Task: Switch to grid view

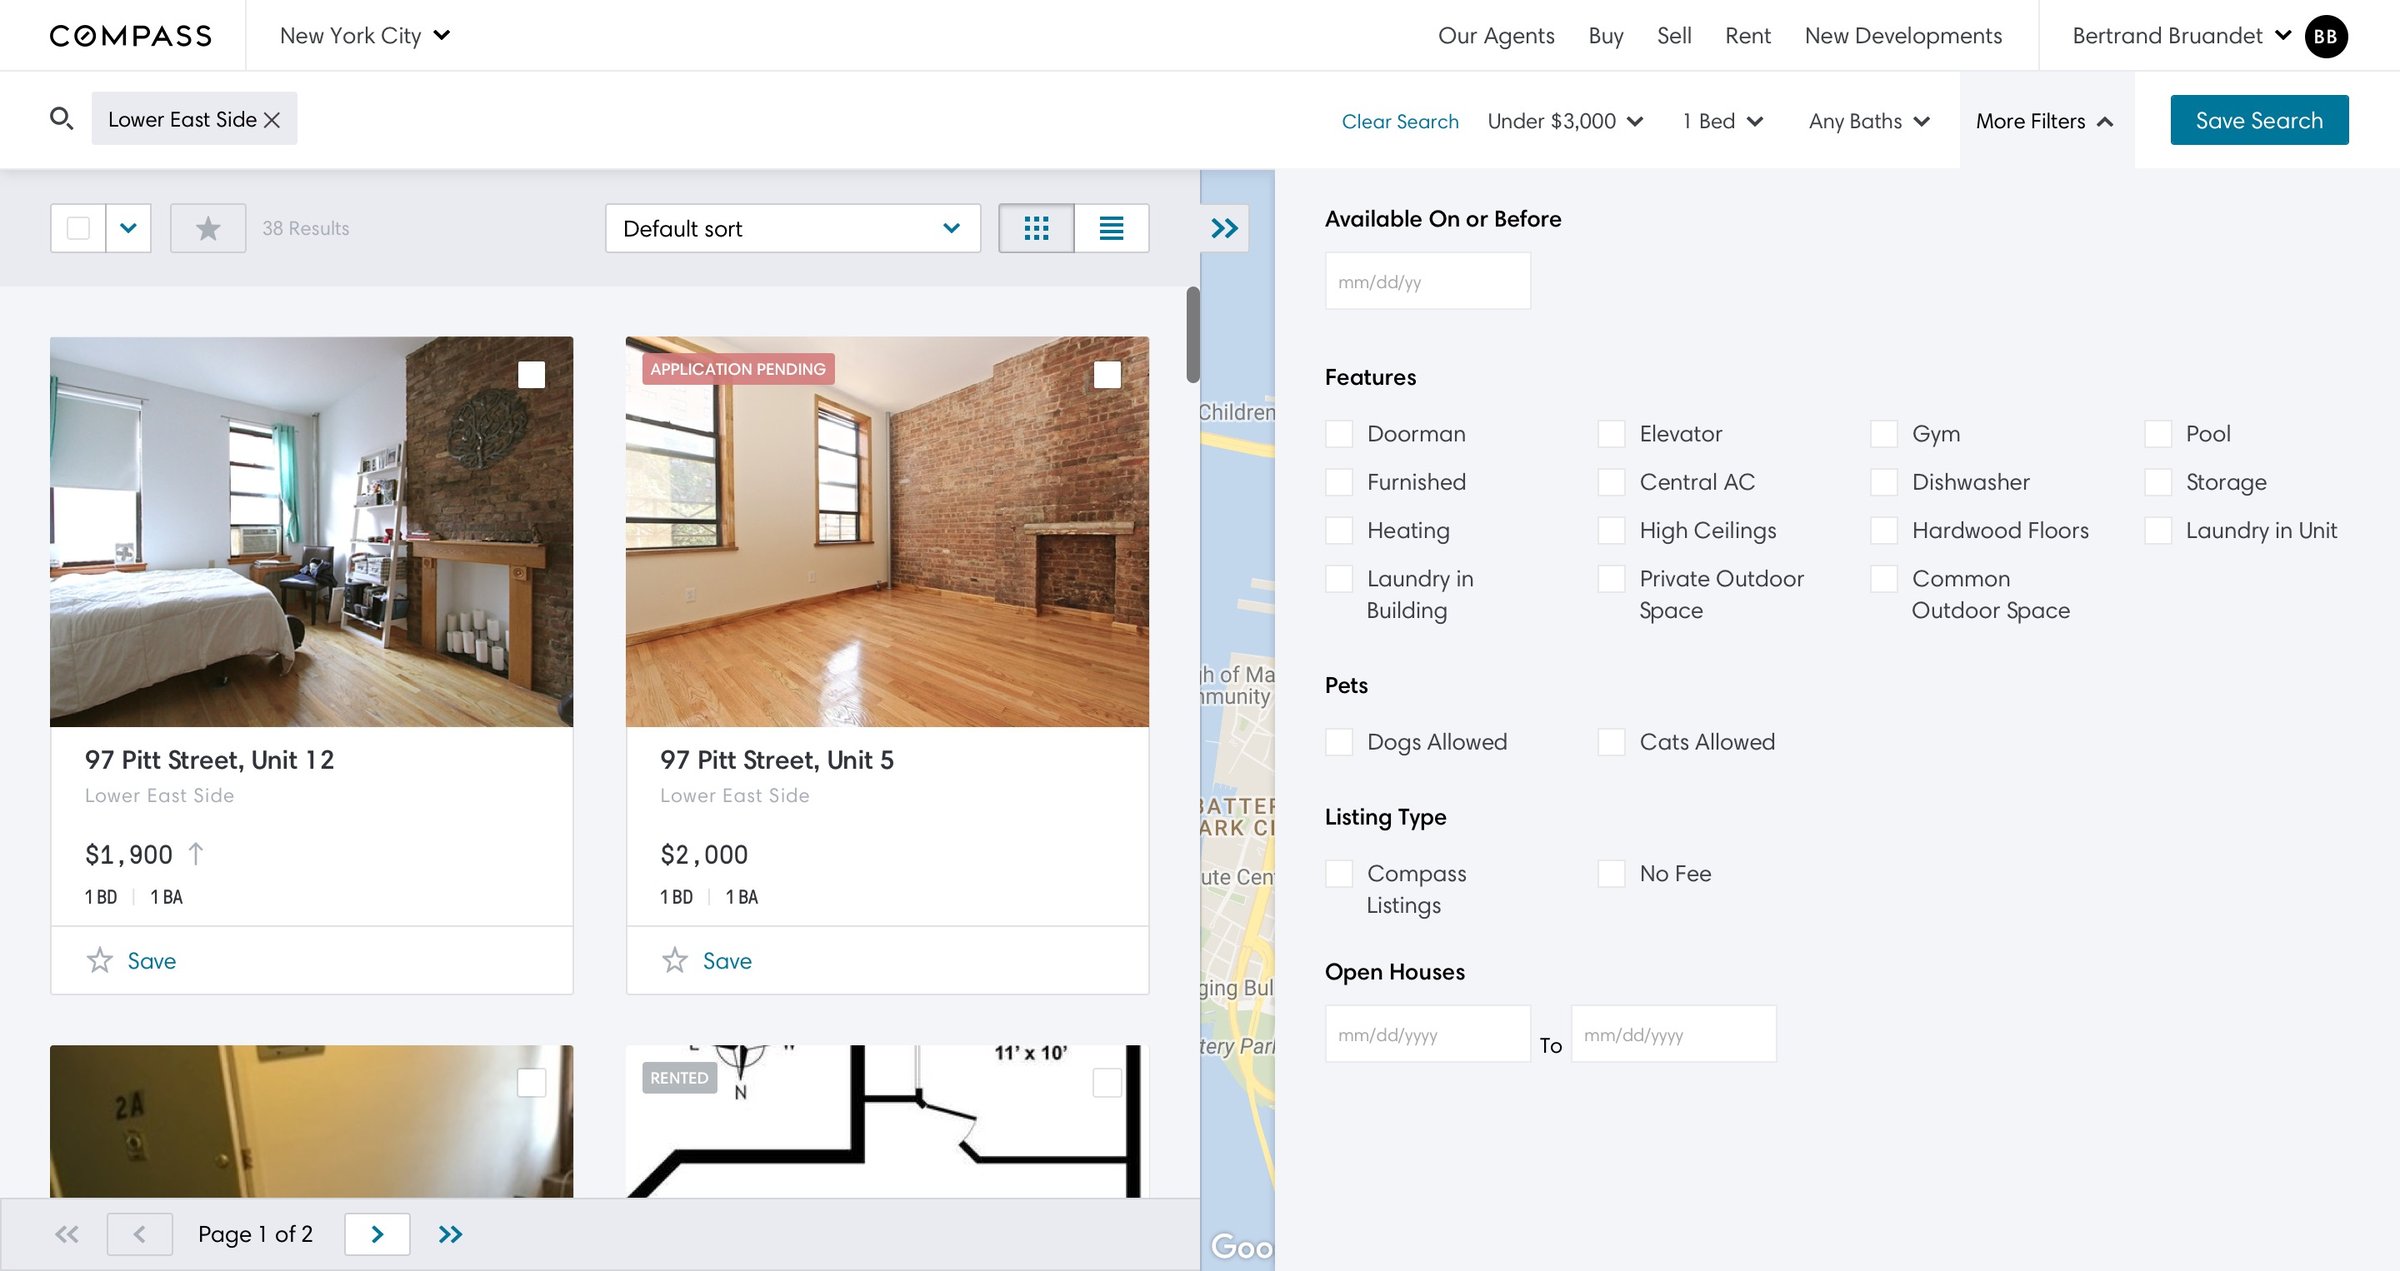Action: coord(1036,228)
